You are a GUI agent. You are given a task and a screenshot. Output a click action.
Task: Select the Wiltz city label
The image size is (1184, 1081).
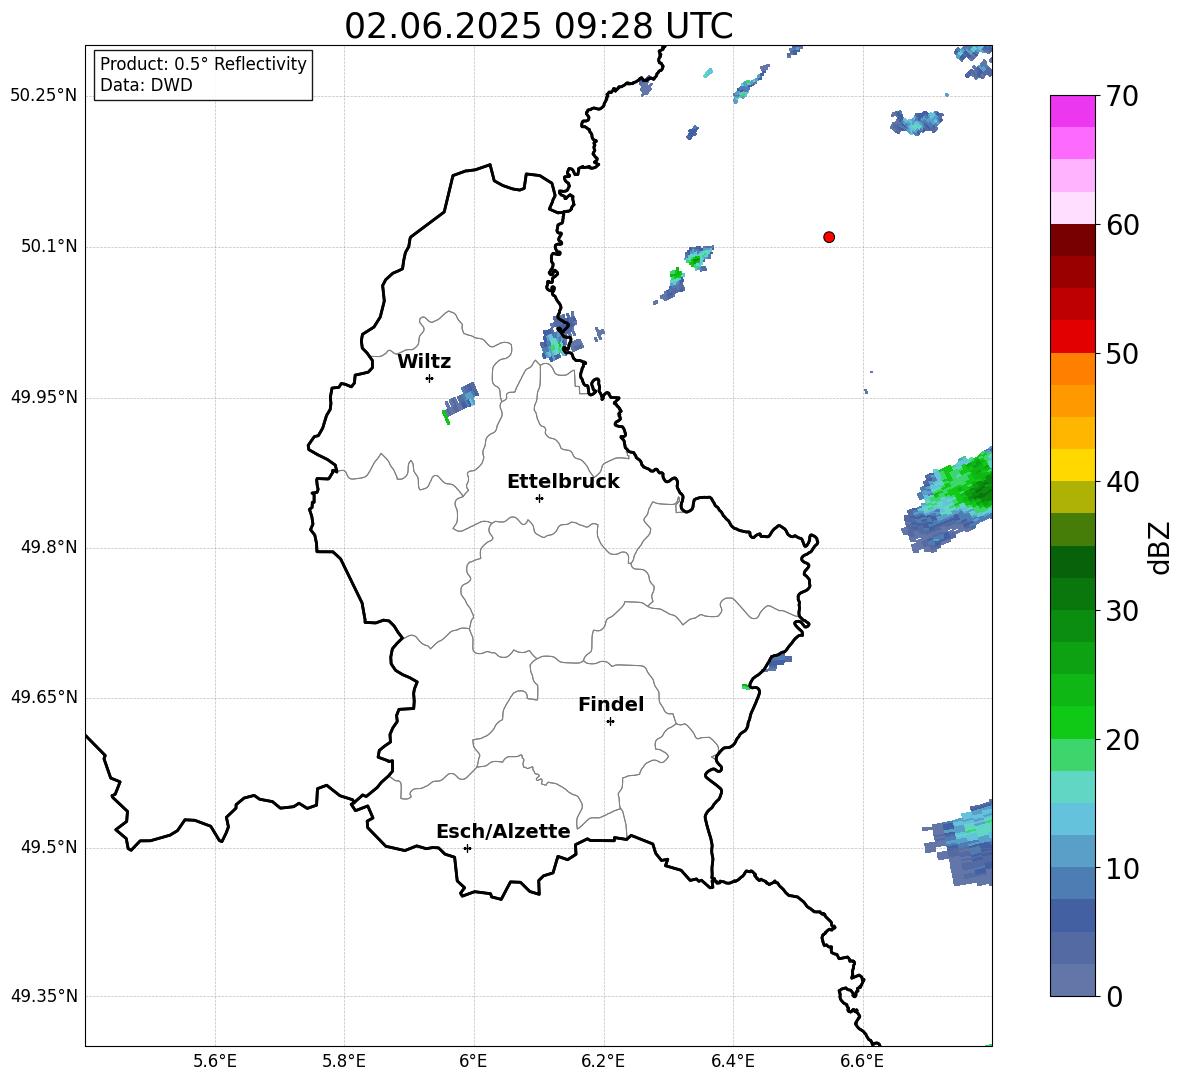click(x=424, y=362)
